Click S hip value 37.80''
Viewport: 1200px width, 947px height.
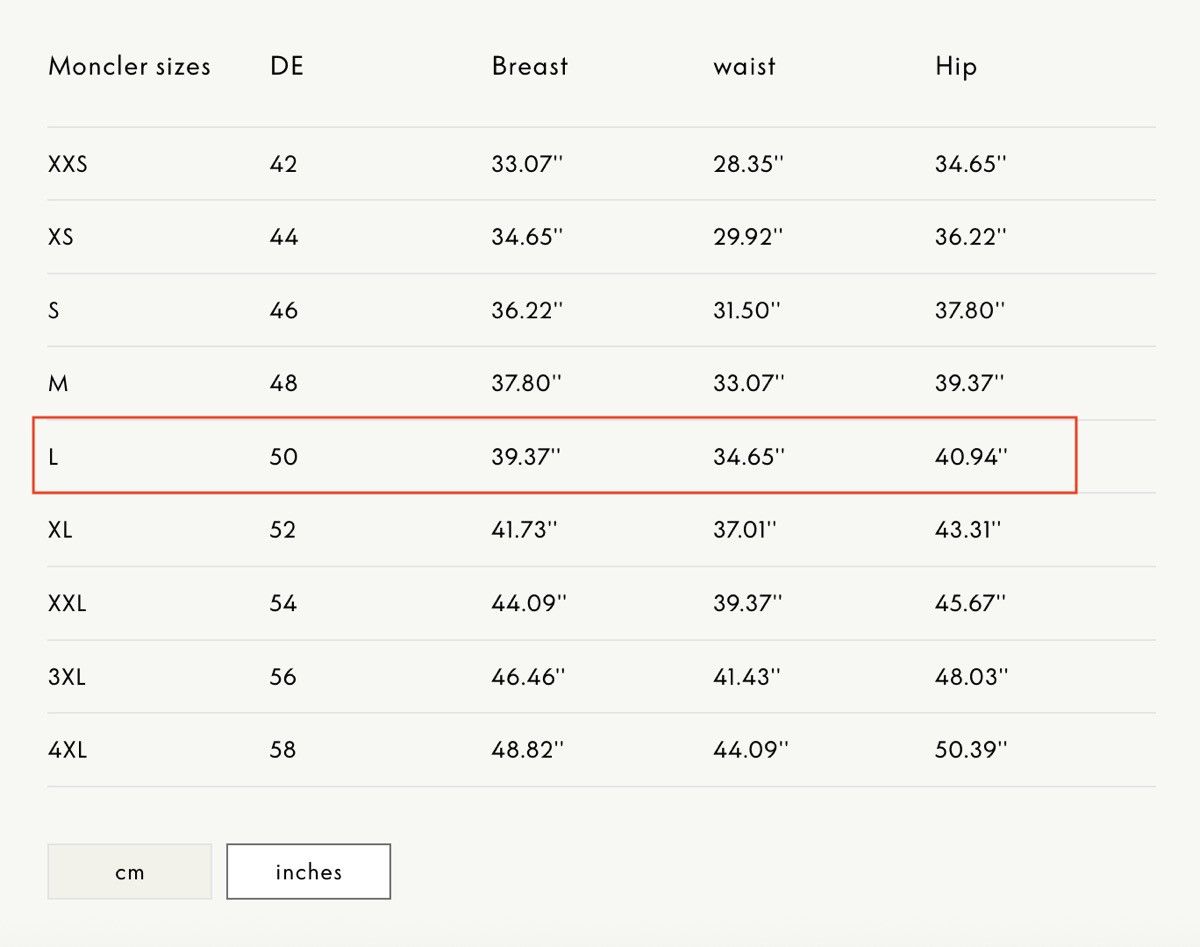(x=970, y=310)
